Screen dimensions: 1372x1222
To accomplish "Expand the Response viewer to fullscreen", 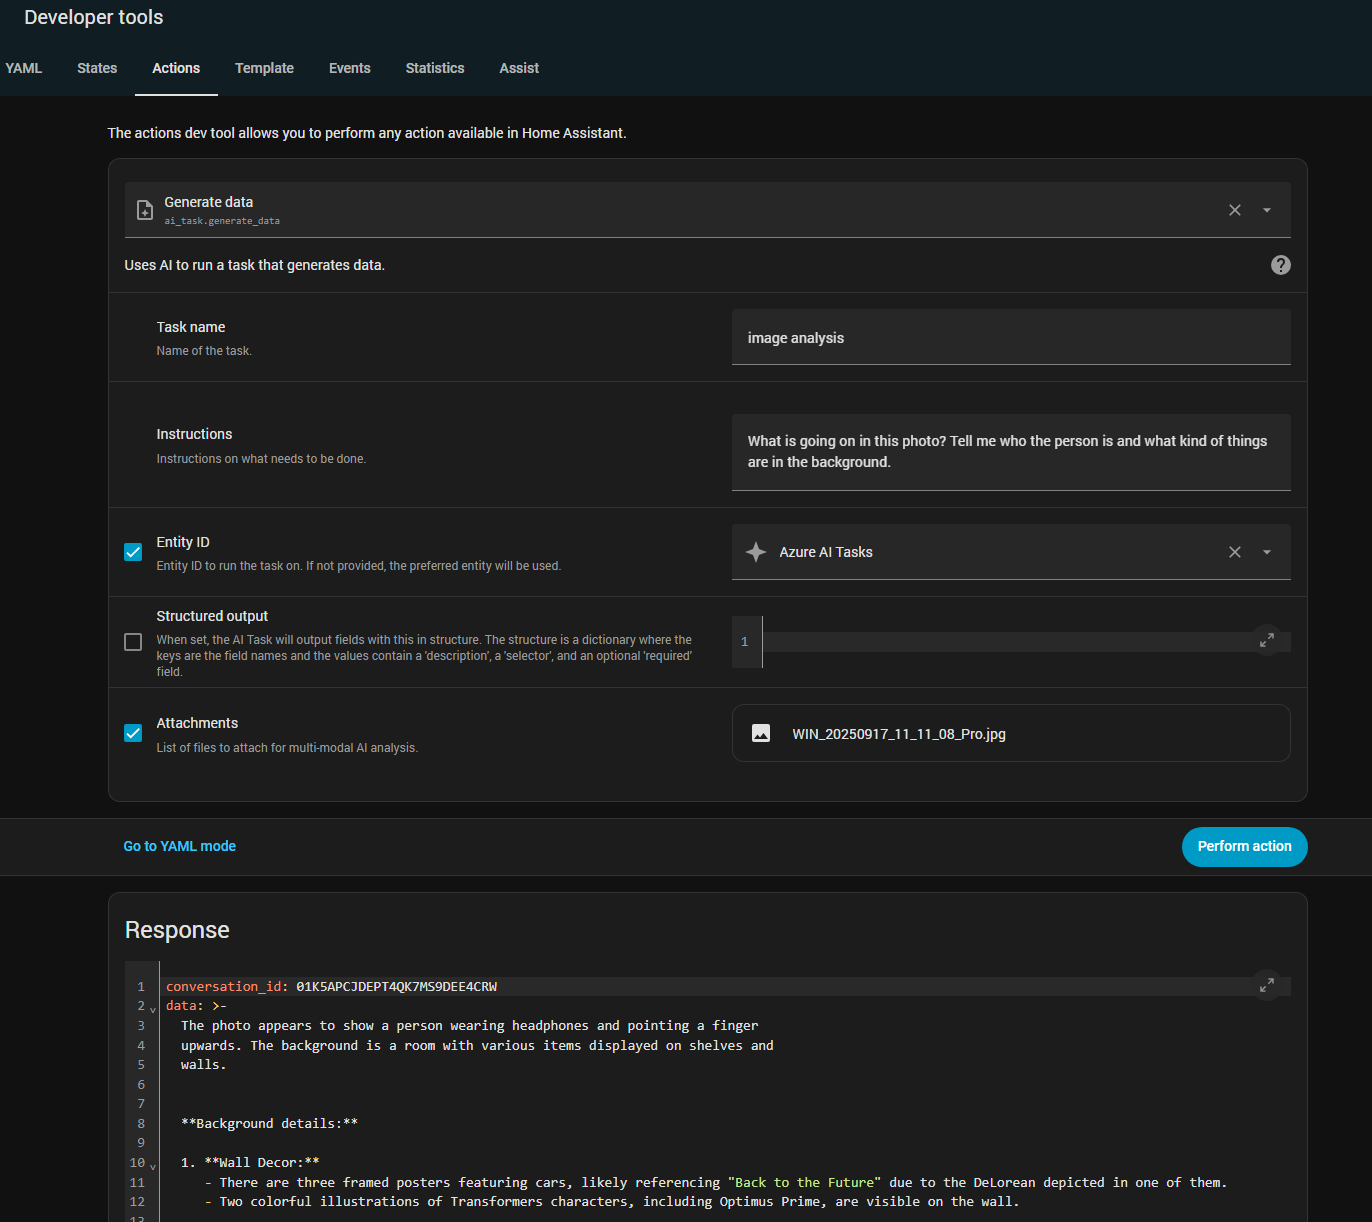I will click(x=1267, y=985).
